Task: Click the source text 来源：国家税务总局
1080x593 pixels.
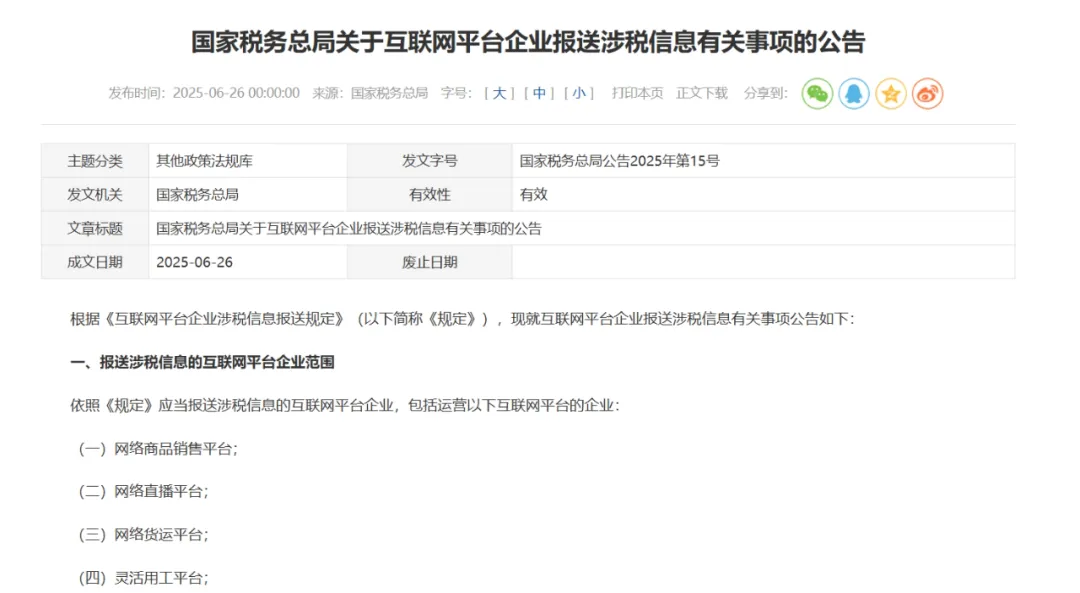Action: (370, 93)
